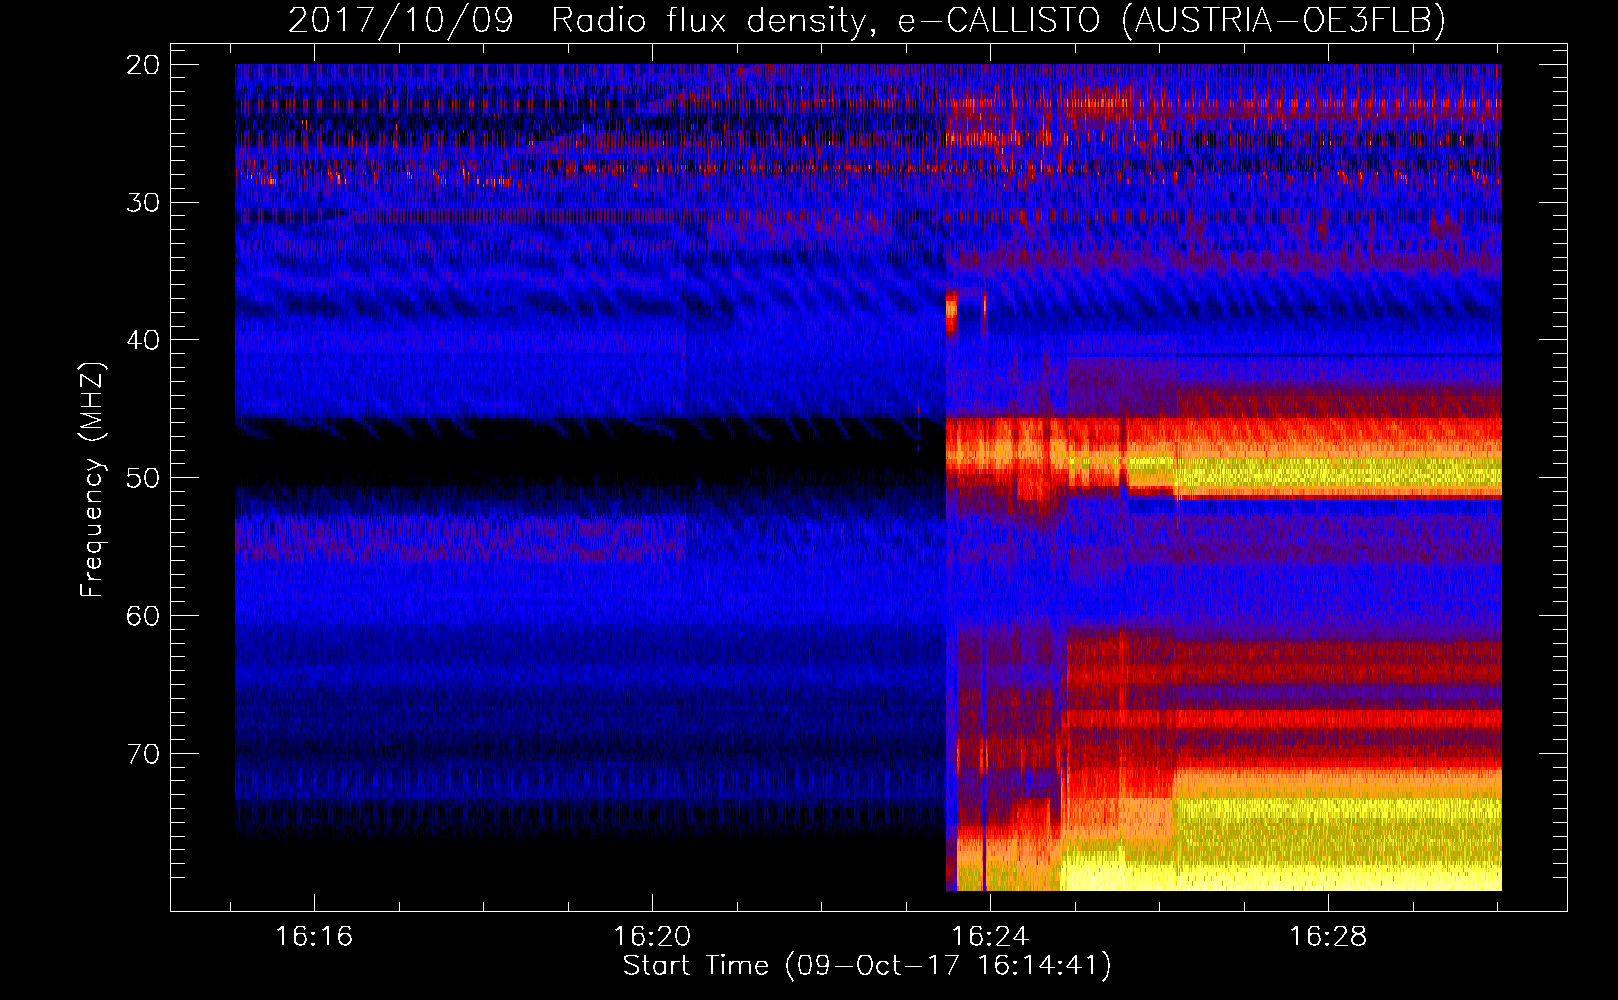Select the 16:24 time tick label
This screenshot has height=1000, width=1618.
[990, 937]
